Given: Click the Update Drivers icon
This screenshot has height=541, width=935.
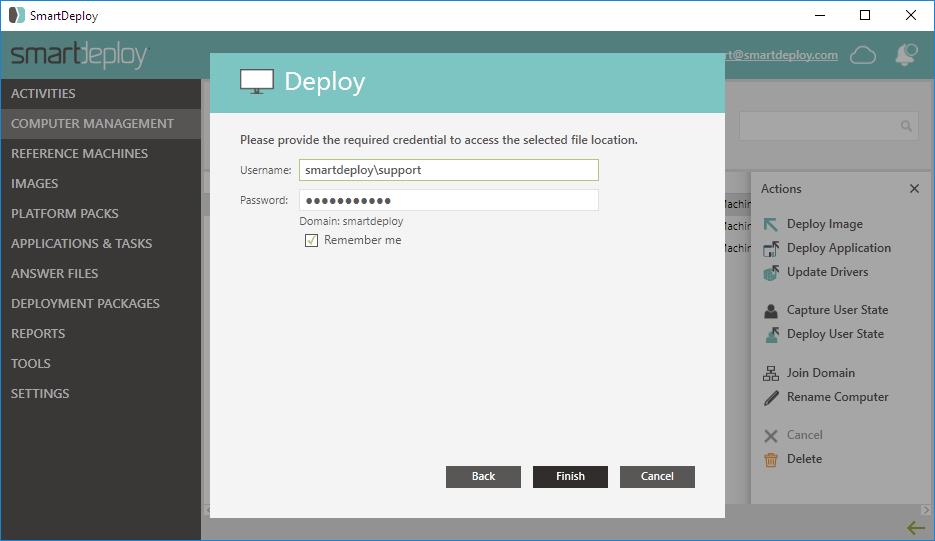Looking at the screenshot, I should click(770, 273).
